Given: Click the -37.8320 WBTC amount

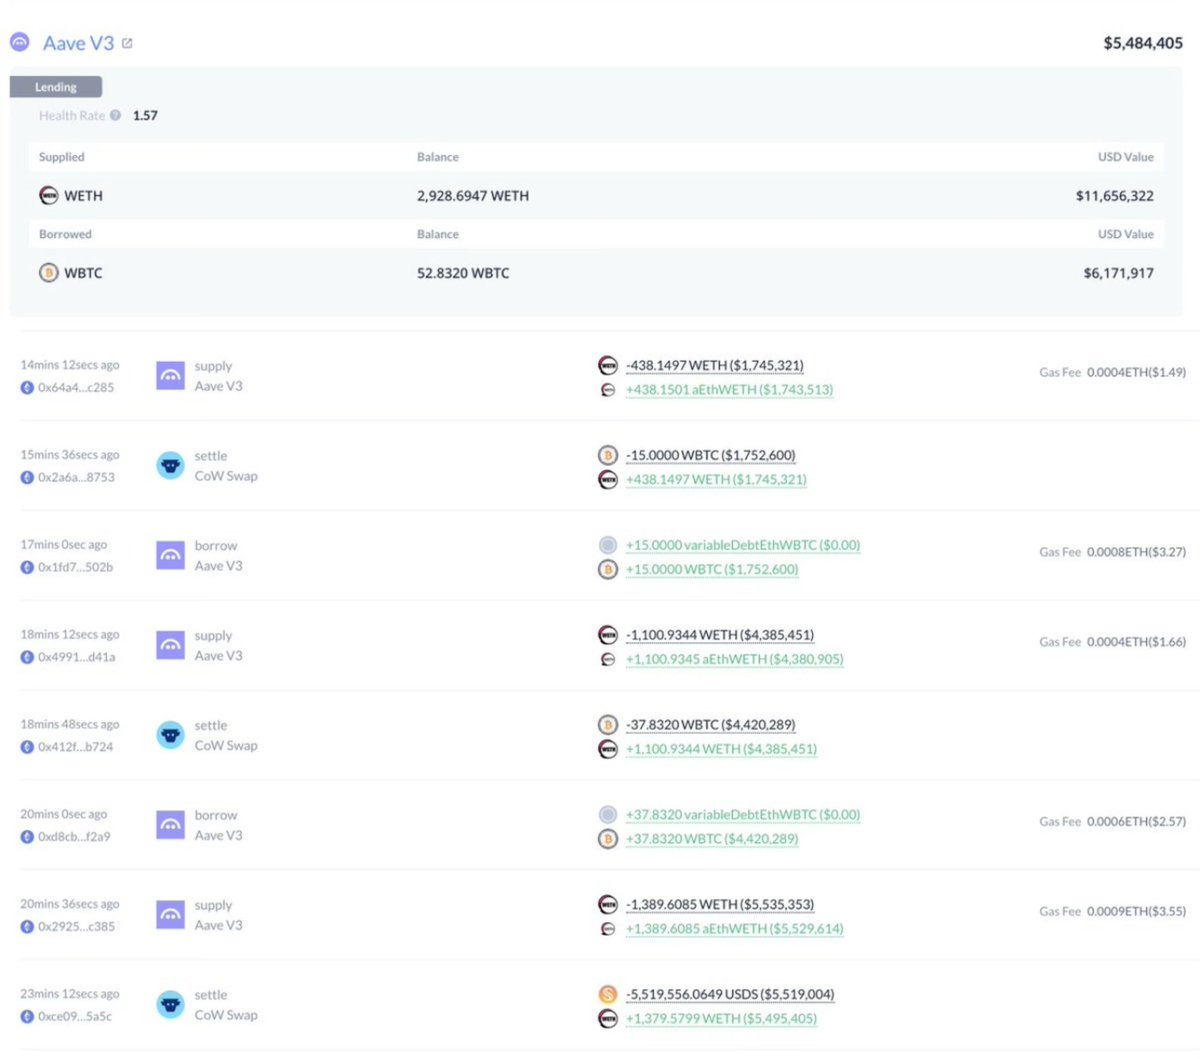Looking at the screenshot, I should click(711, 724).
